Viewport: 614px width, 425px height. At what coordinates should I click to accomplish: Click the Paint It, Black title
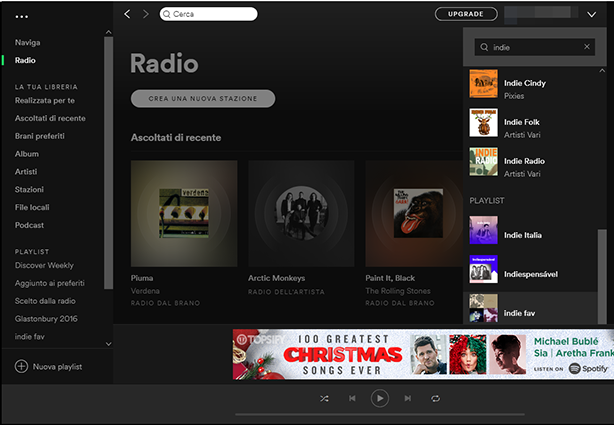pyautogui.click(x=390, y=278)
